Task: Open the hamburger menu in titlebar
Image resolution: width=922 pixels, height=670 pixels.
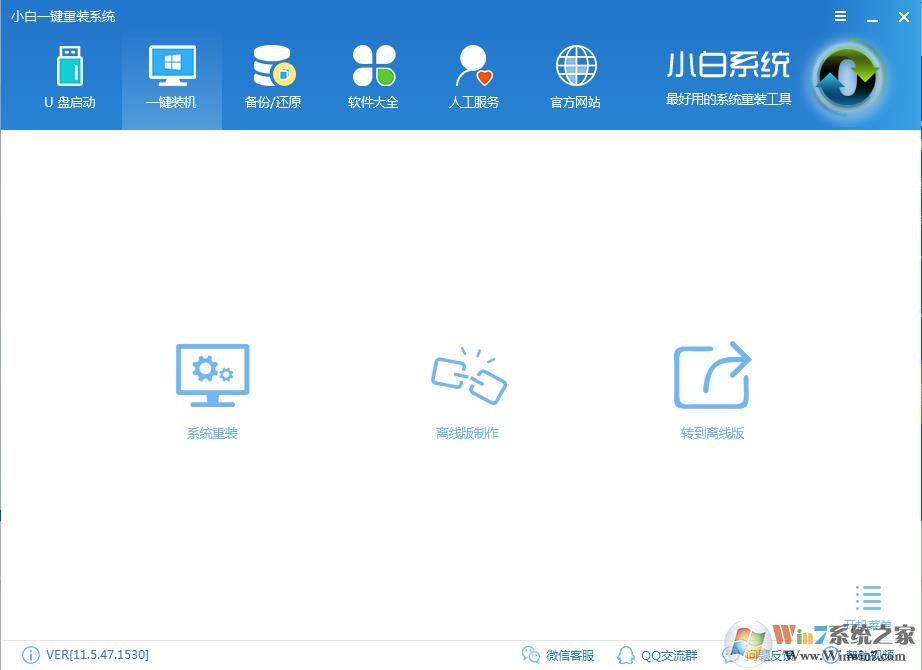Action: coord(840,16)
